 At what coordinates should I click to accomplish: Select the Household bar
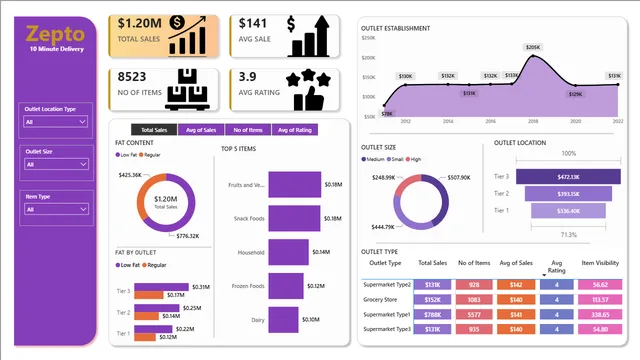(x=289, y=252)
